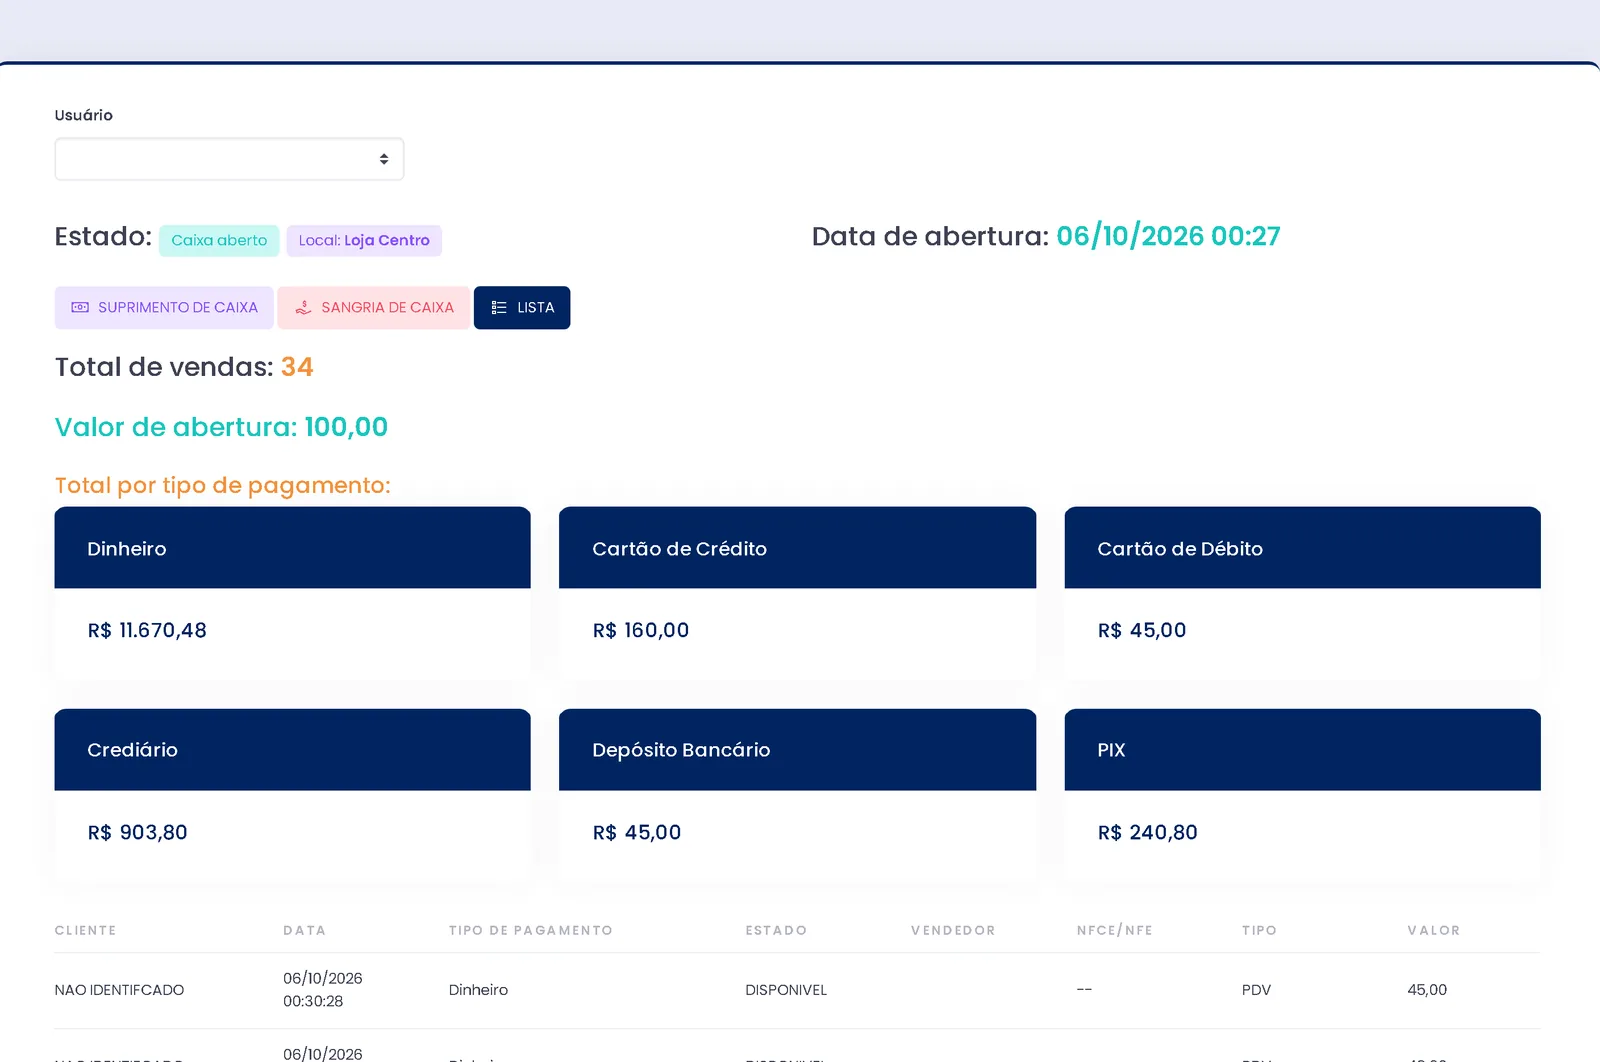Screen dimensions: 1600x1062
Task: Open the Usuário dropdown
Action: click(229, 159)
